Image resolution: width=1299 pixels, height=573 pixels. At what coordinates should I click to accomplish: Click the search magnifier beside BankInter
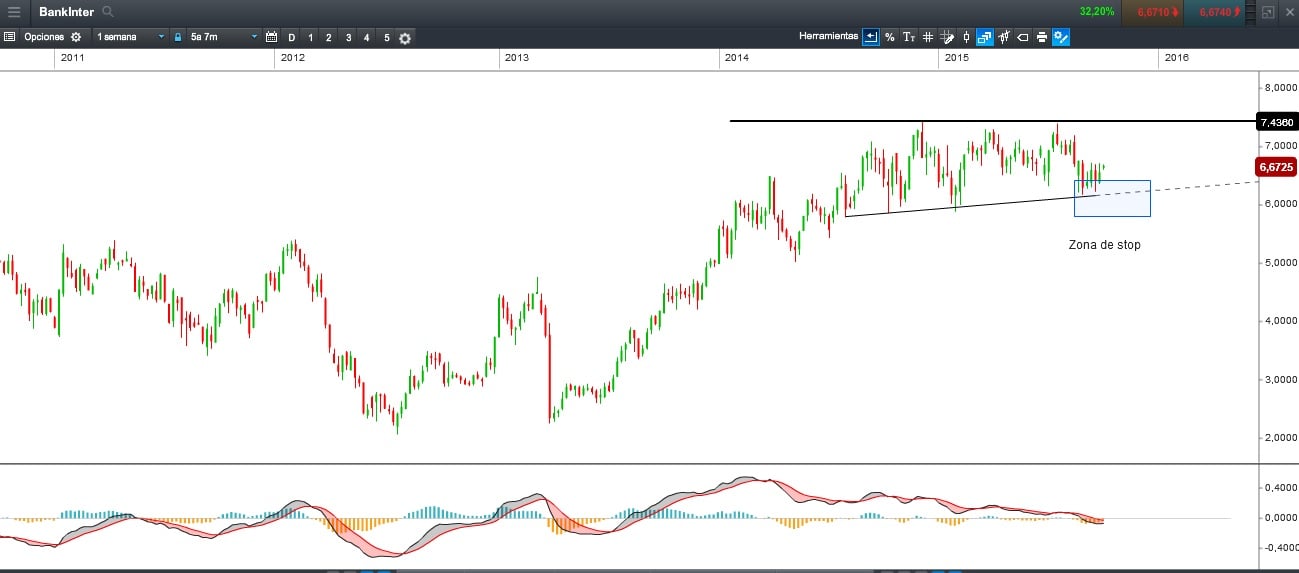point(108,12)
